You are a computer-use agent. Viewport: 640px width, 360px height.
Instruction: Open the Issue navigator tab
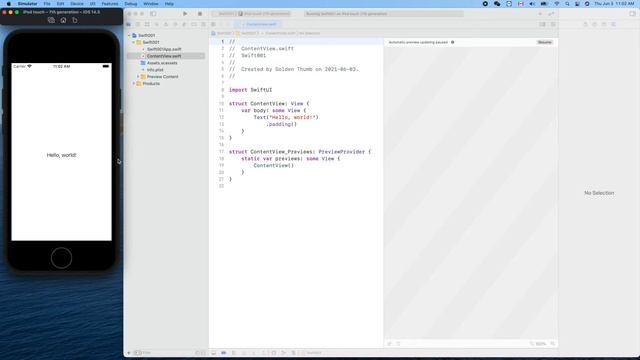(166, 24)
